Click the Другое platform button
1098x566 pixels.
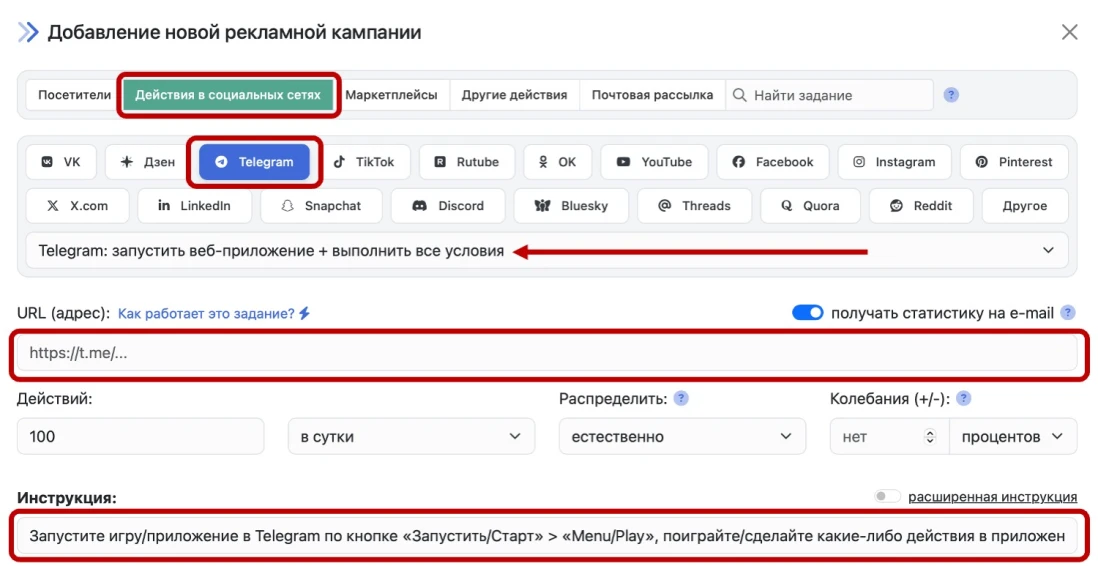(1024, 206)
